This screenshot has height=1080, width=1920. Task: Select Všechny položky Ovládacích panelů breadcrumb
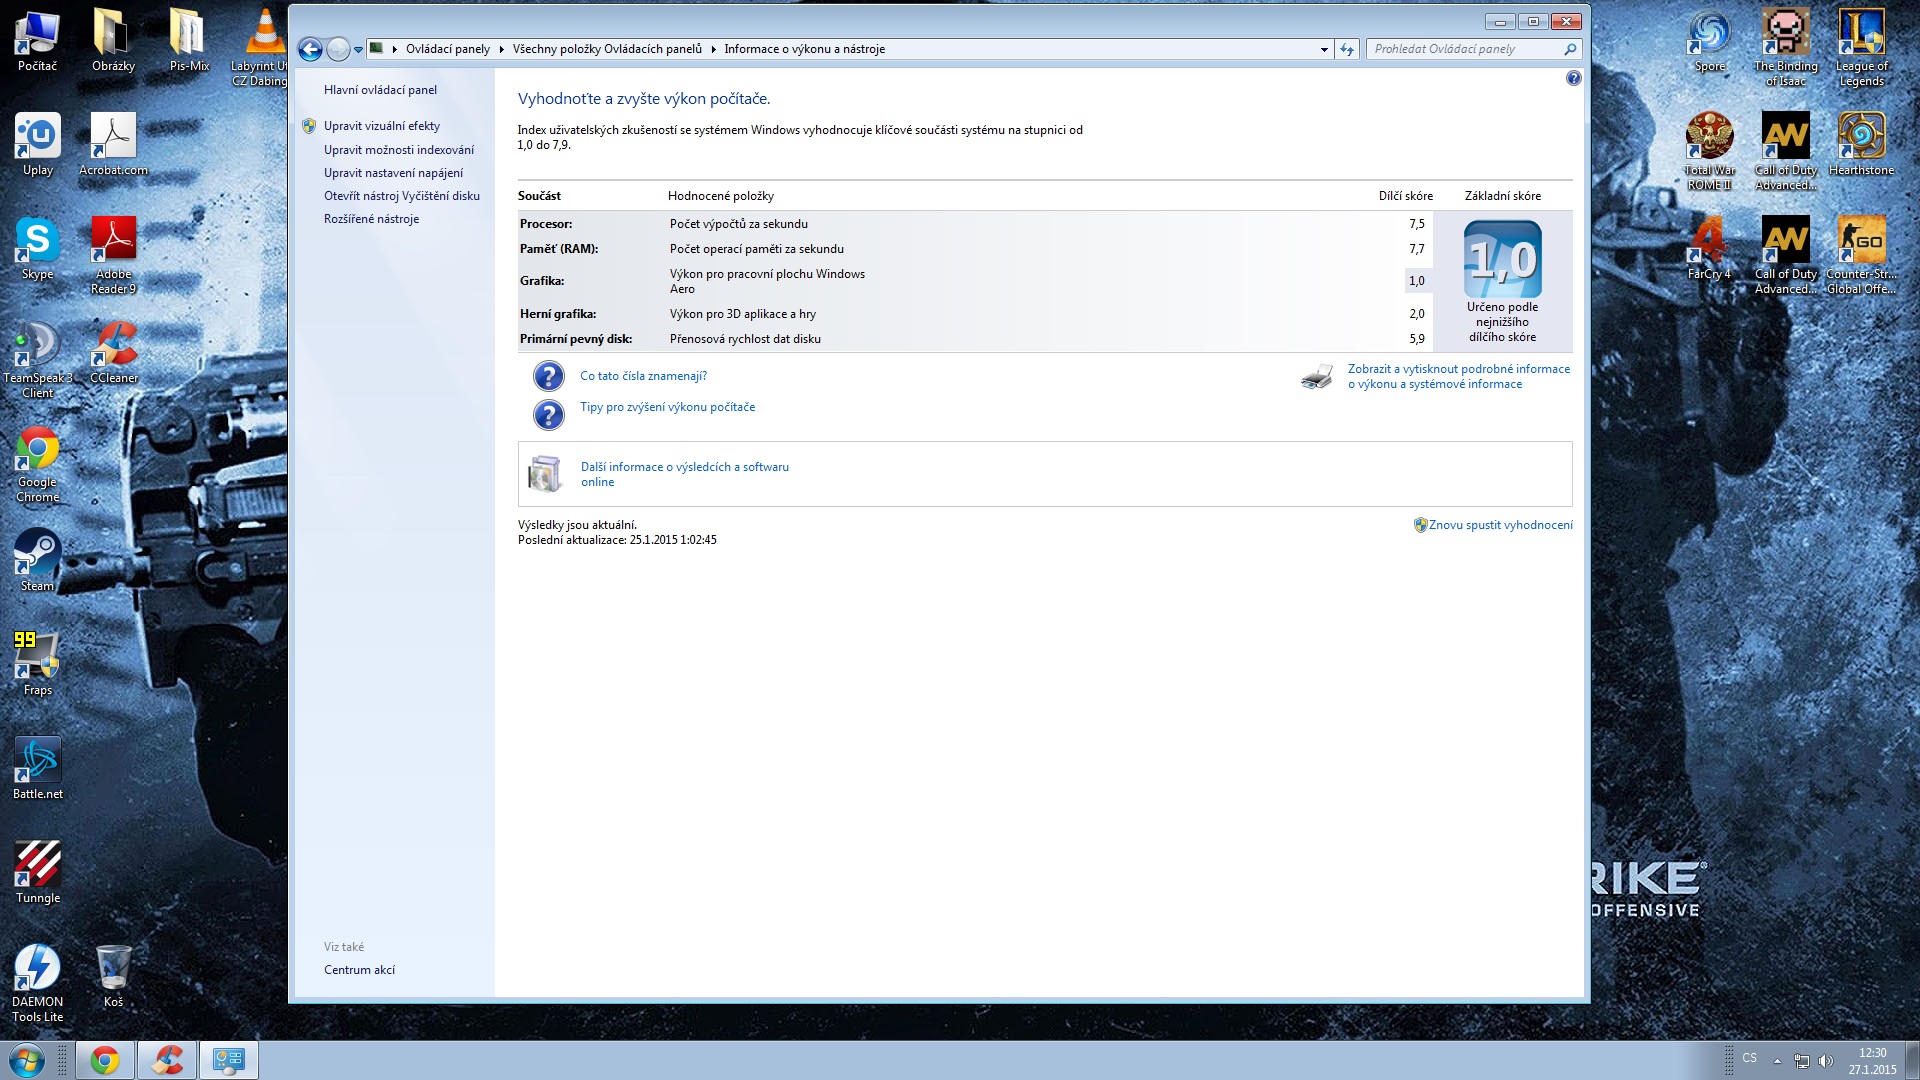click(x=607, y=49)
